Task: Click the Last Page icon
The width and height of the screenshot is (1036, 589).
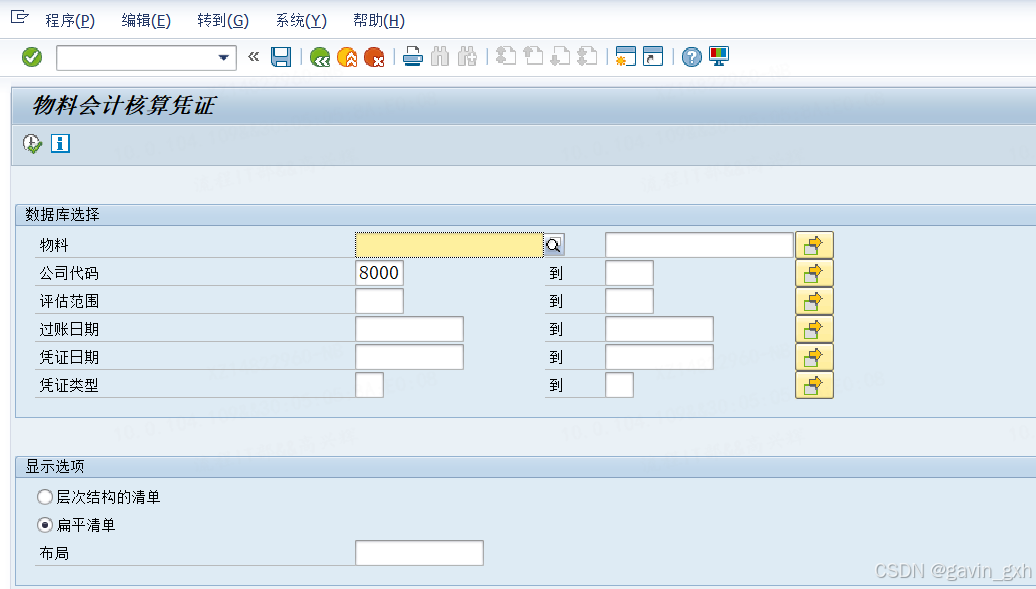Action: [587, 57]
